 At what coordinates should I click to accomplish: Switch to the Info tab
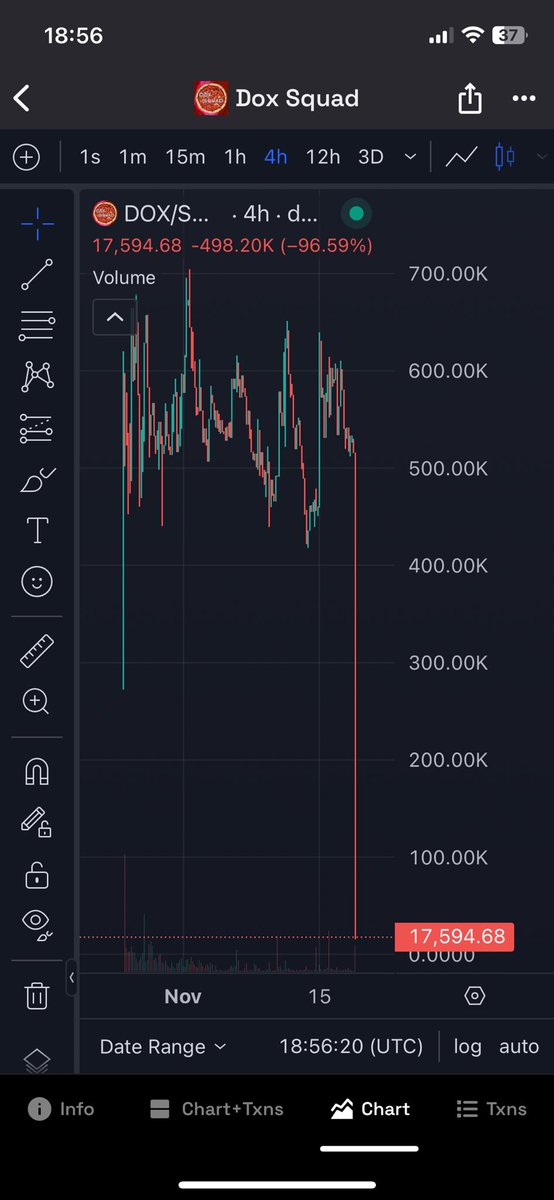coord(62,1109)
